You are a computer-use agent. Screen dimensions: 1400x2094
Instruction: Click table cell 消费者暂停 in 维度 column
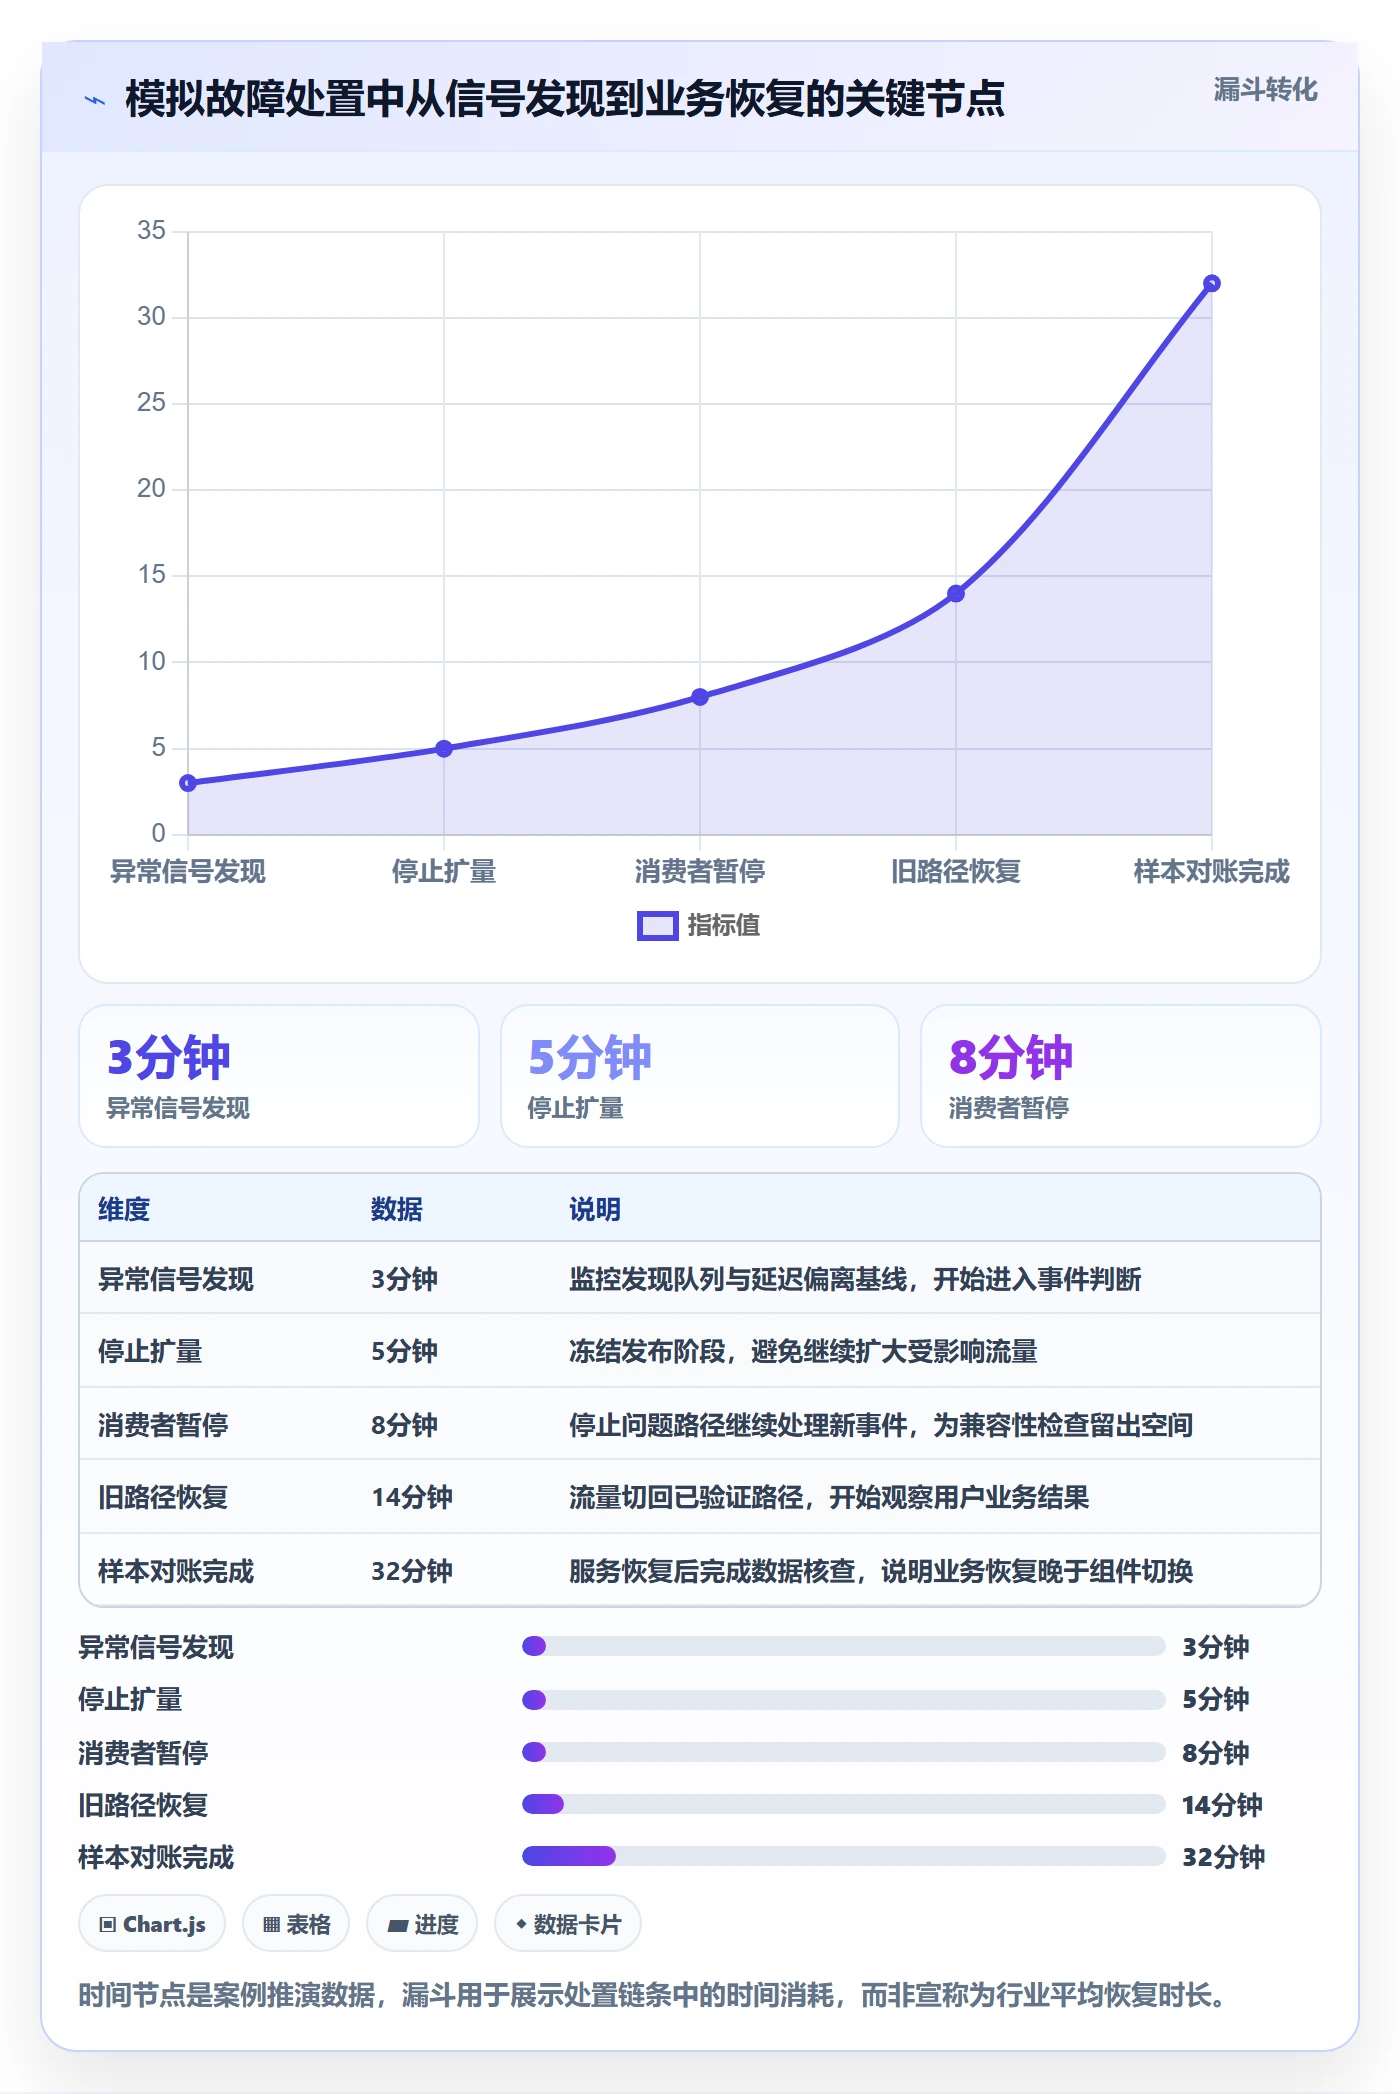coord(163,1425)
